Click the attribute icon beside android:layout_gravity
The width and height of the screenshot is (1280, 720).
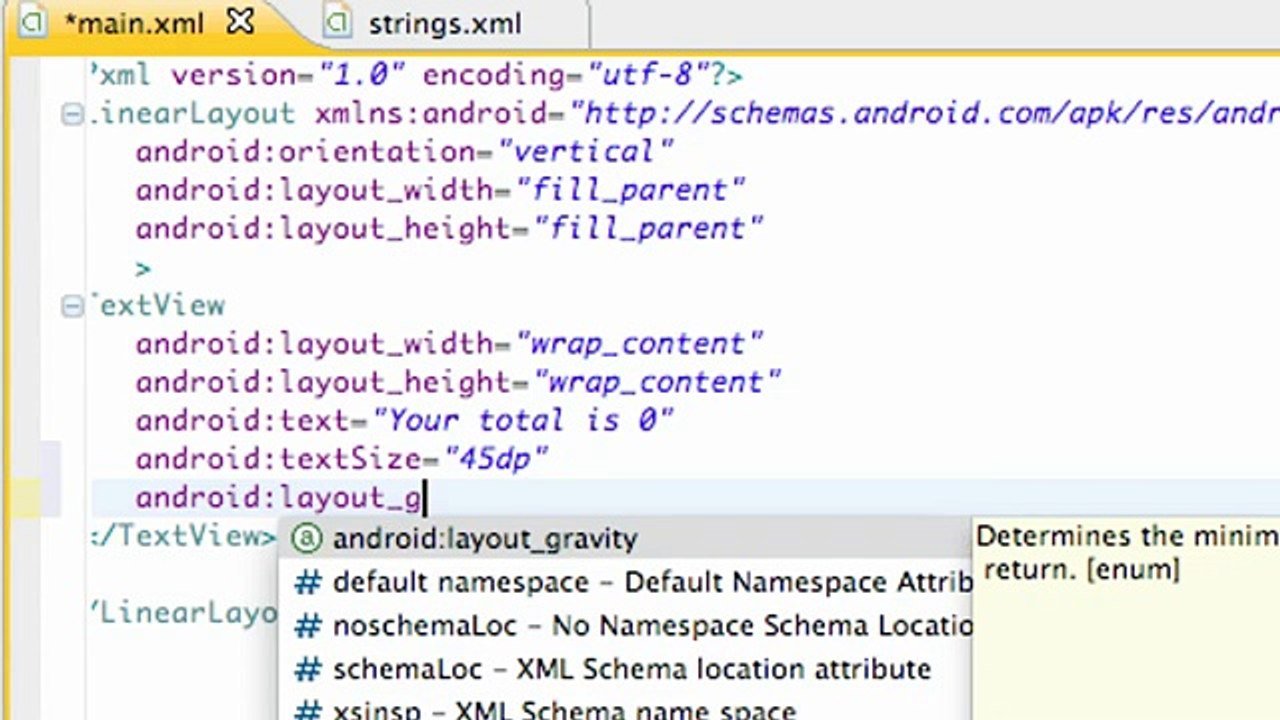pos(306,539)
